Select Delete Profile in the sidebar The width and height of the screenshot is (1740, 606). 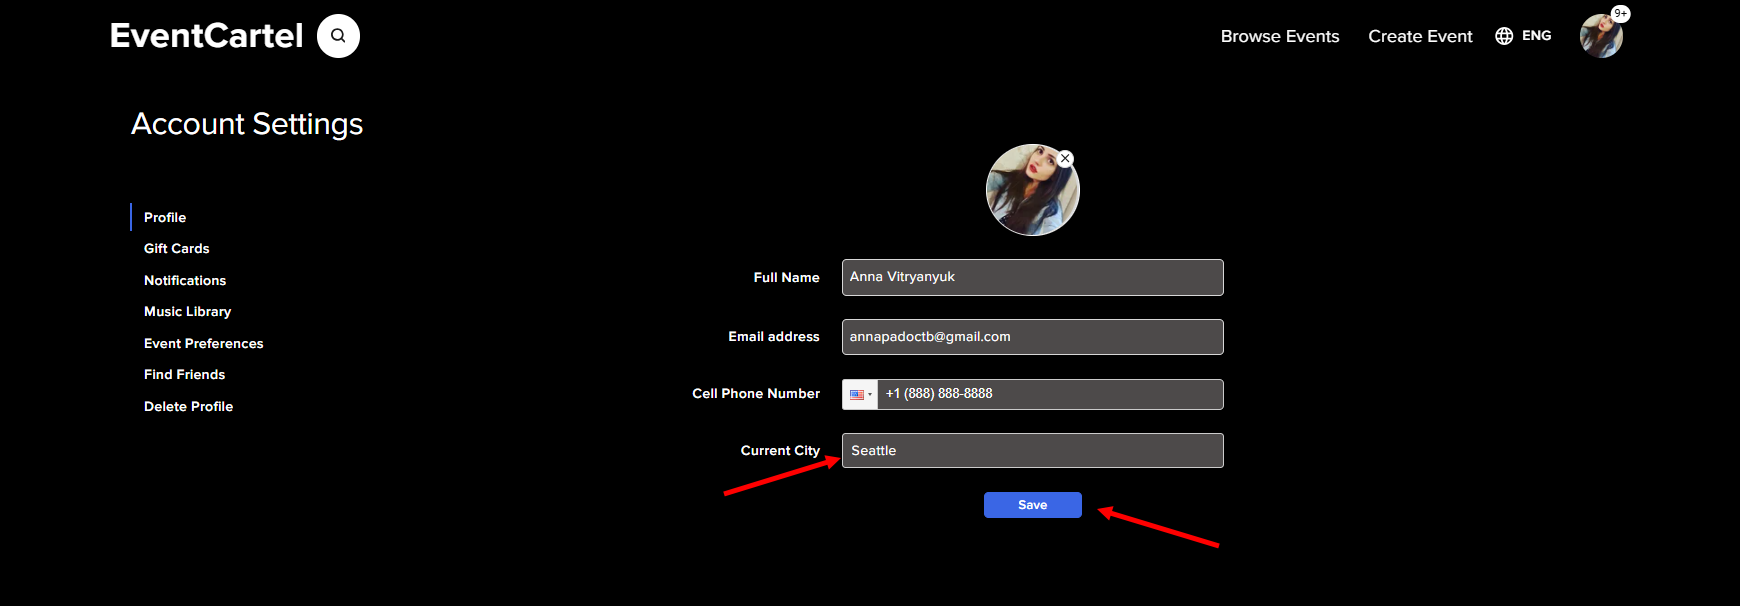coord(188,406)
